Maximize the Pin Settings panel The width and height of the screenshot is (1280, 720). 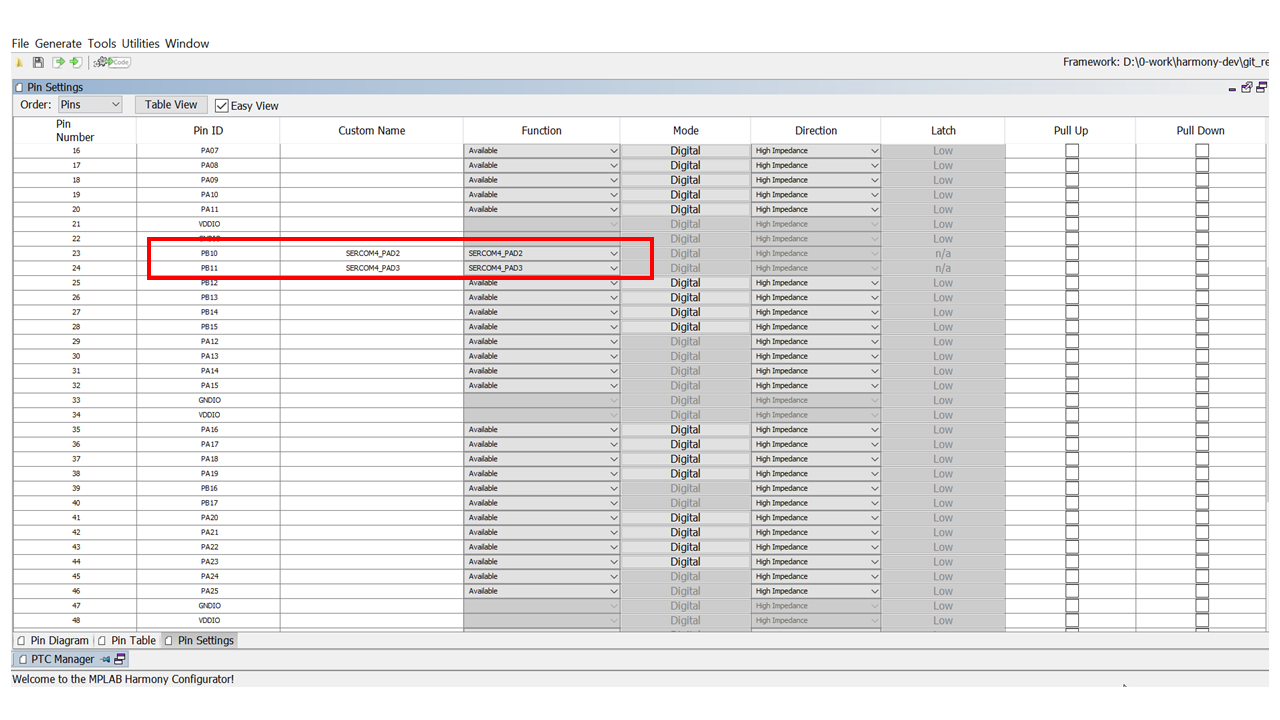point(1261,88)
